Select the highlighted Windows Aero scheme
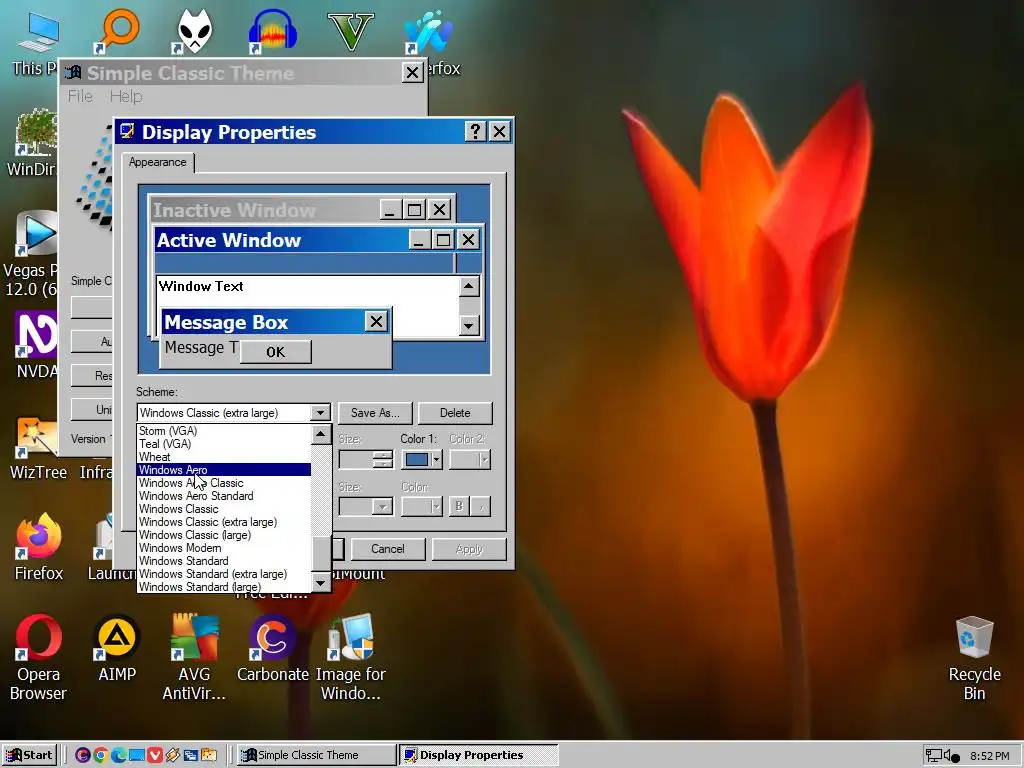Screen dimensions: 1024x768 click(224, 470)
